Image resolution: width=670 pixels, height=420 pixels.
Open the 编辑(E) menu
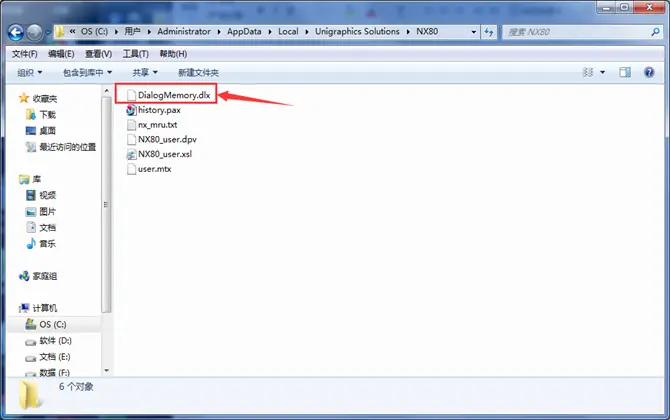61,54
